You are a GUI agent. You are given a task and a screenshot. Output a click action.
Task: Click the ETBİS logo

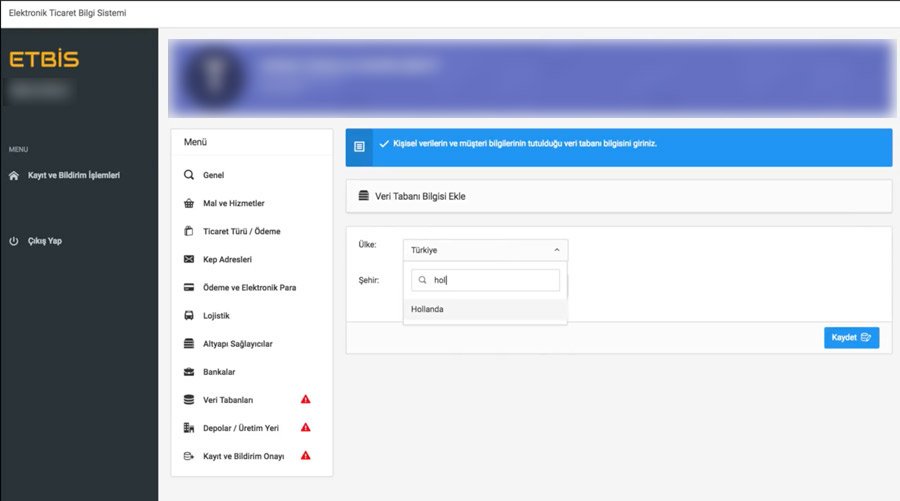[44, 59]
